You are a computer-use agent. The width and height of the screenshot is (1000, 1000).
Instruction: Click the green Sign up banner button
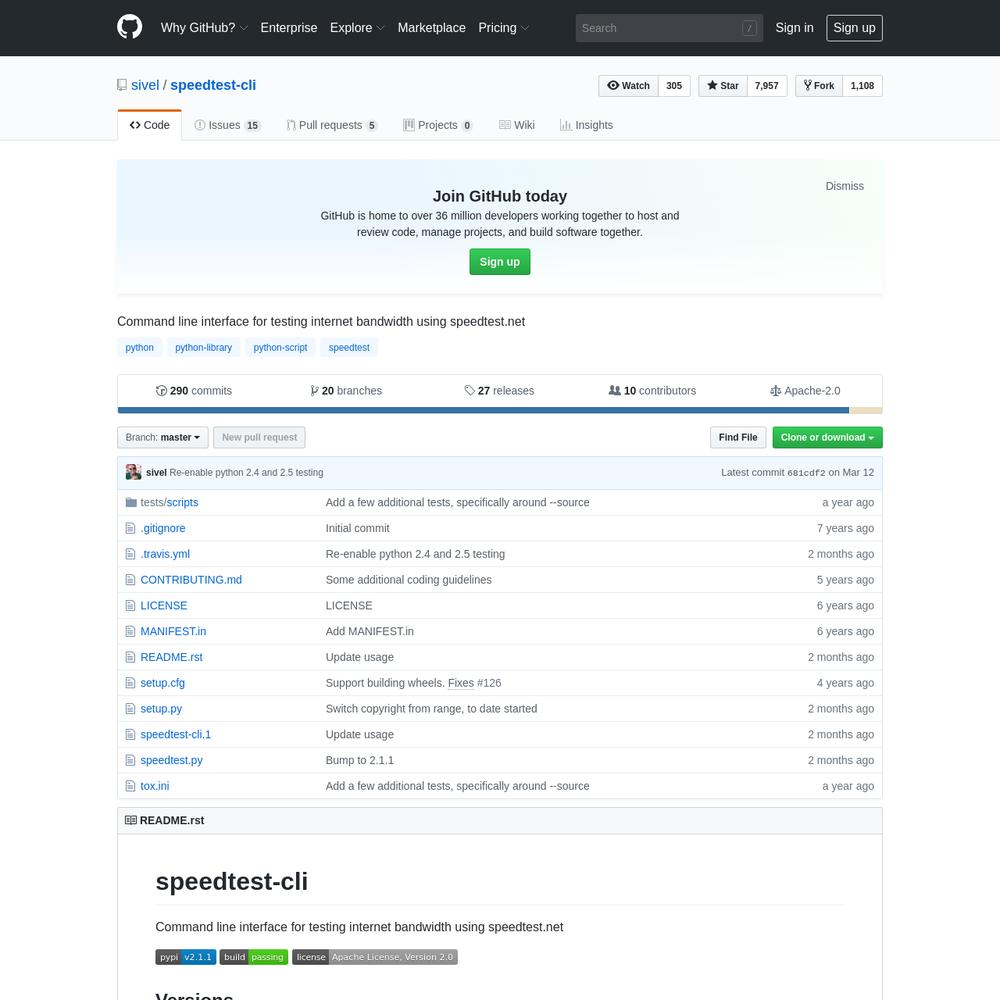tap(500, 261)
